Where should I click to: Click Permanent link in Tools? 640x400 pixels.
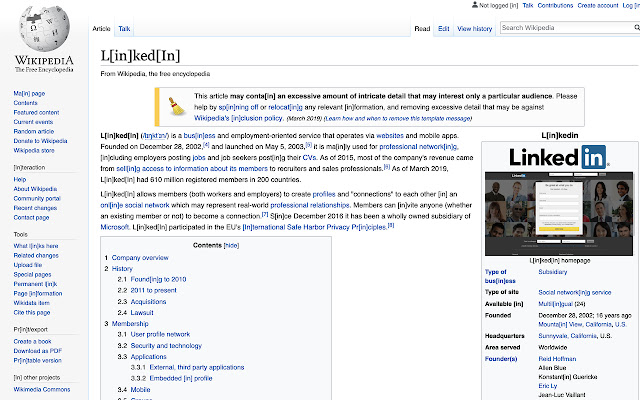(35, 284)
